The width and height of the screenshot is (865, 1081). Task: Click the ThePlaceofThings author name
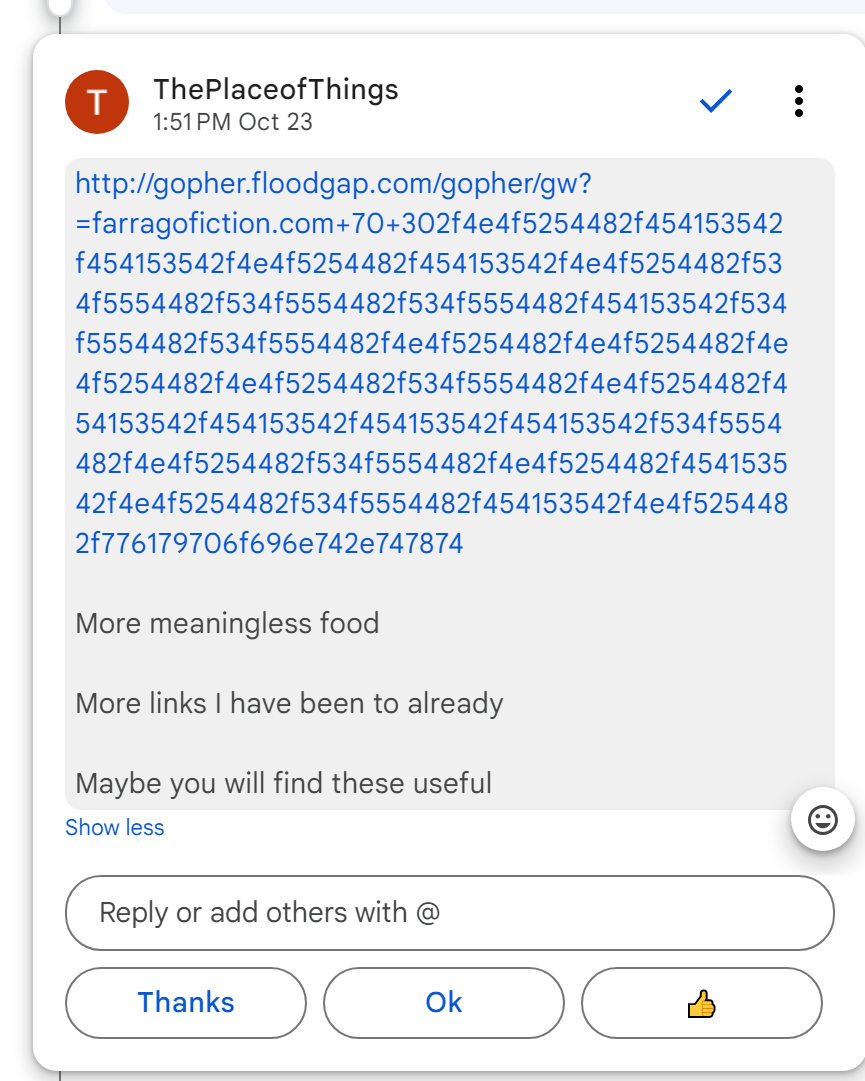(x=276, y=89)
